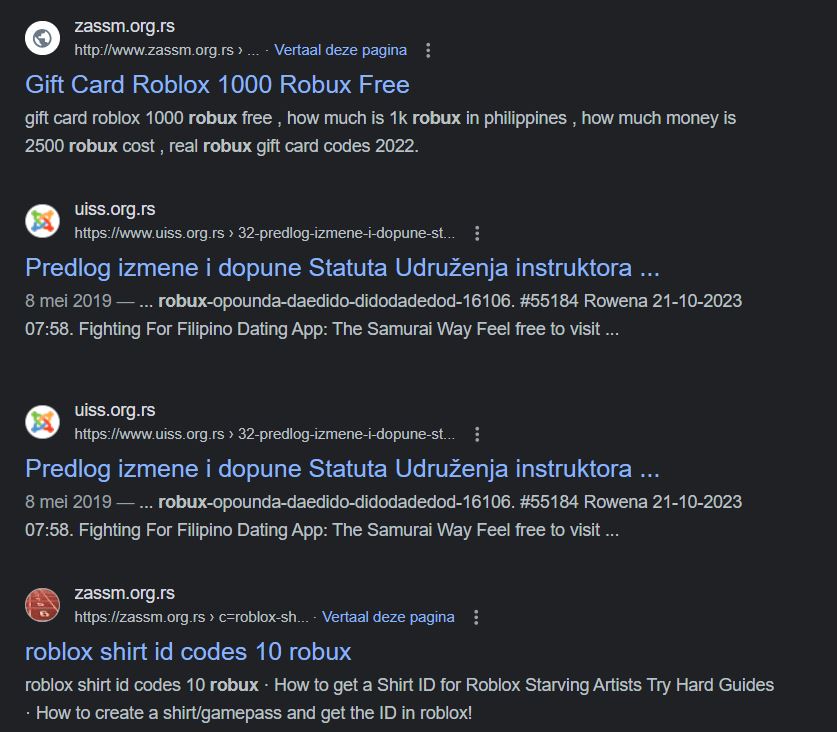The height and width of the screenshot is (732, 837).
Task: Click the globe favicon of the Gift Card result
Action: pyautogui.click(x=43, y=38)
